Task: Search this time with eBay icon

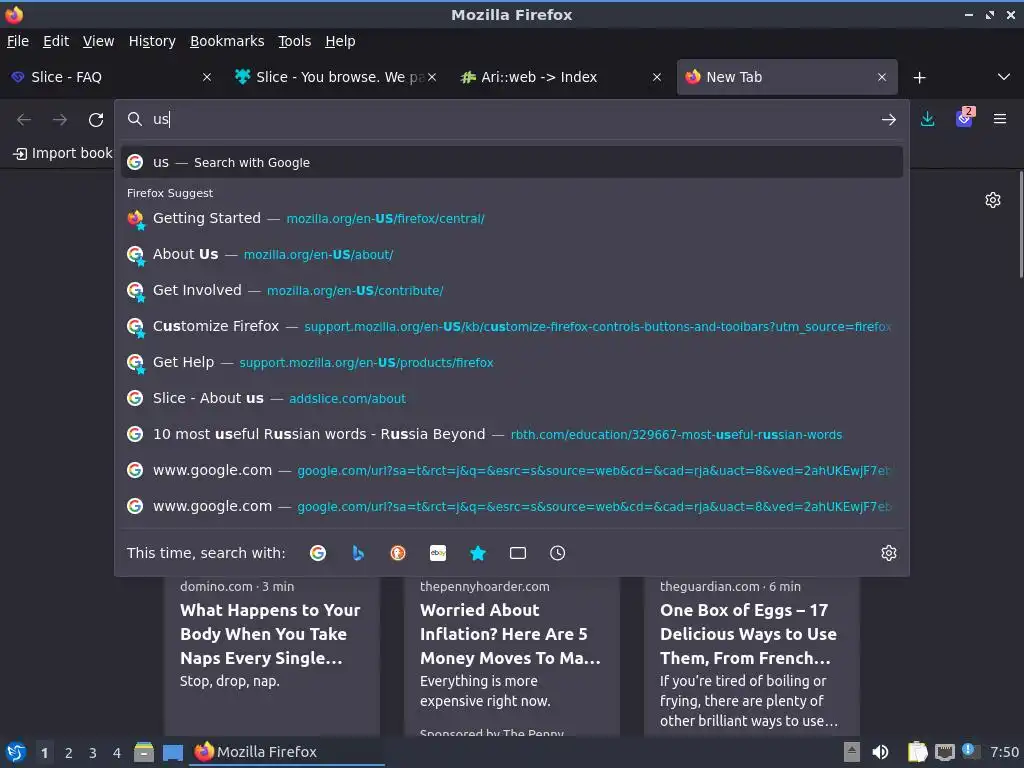Action: (x=438, y=553)
